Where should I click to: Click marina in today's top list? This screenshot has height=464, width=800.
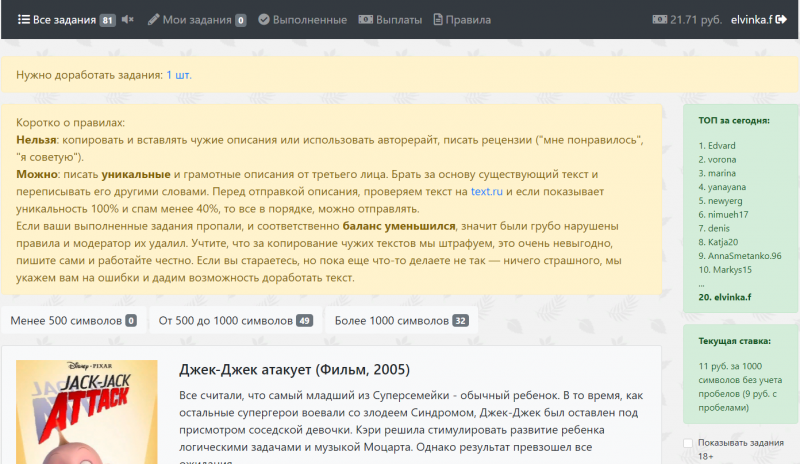point(721,173)
